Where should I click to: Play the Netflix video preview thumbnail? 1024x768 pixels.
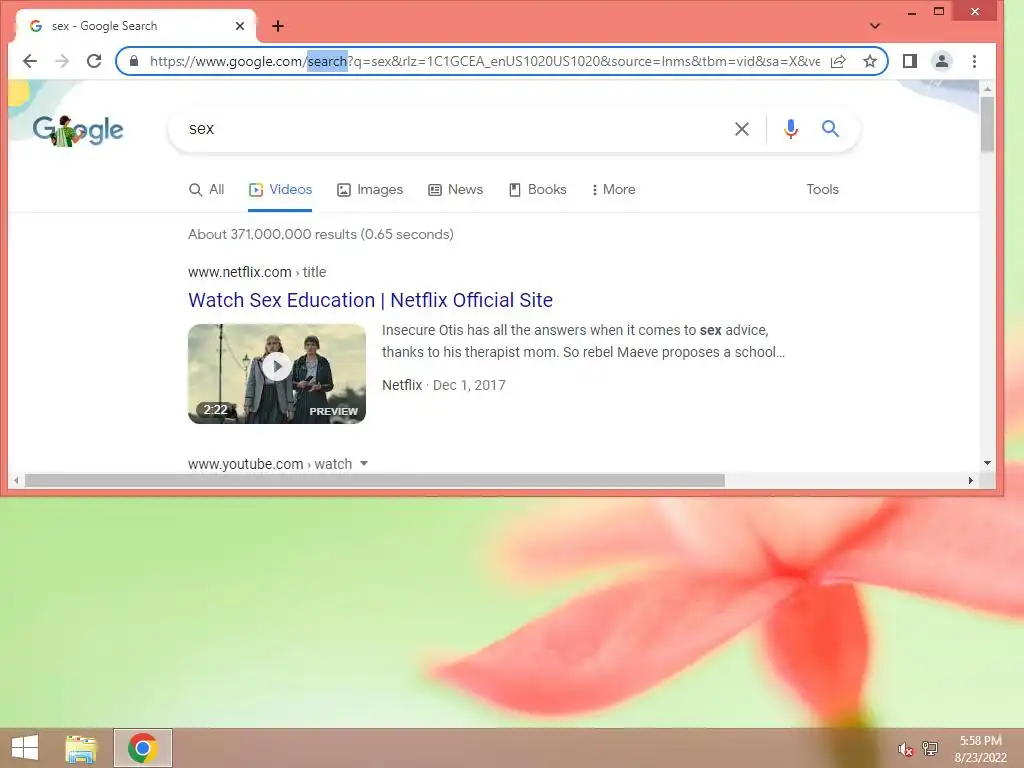(x=277, y=374)
